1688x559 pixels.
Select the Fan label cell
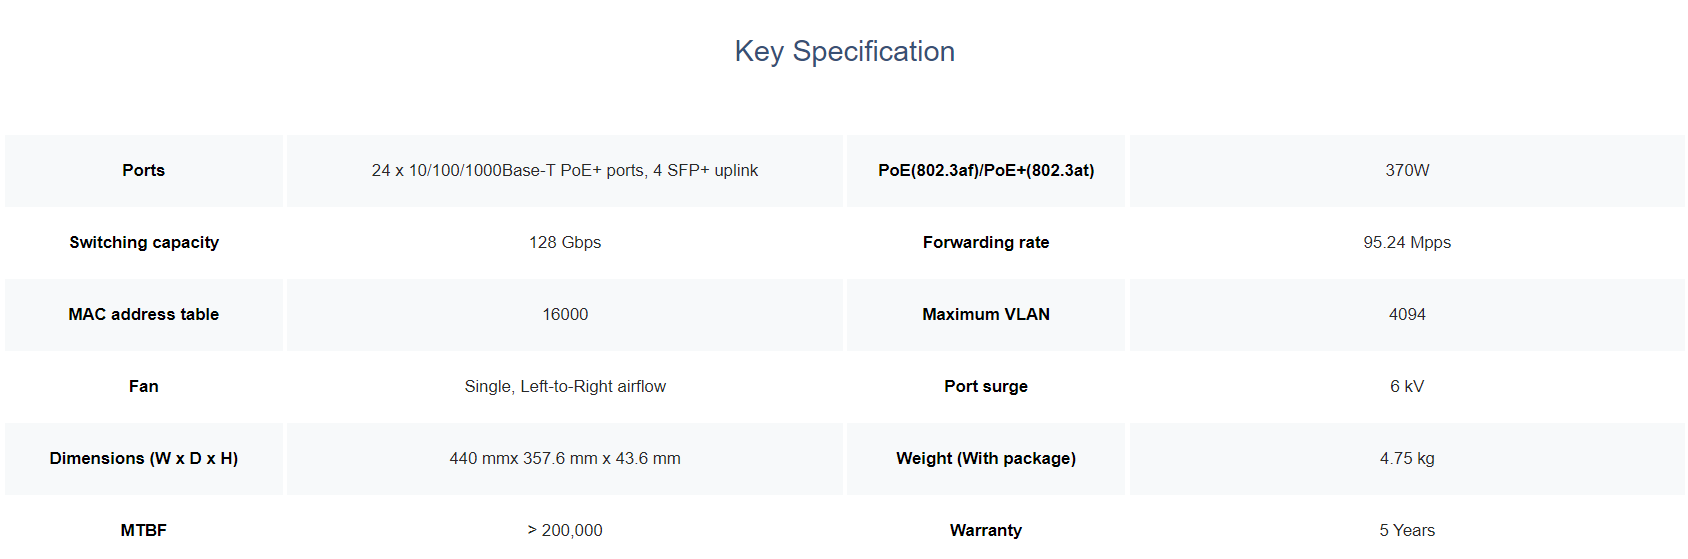point(144,387)
